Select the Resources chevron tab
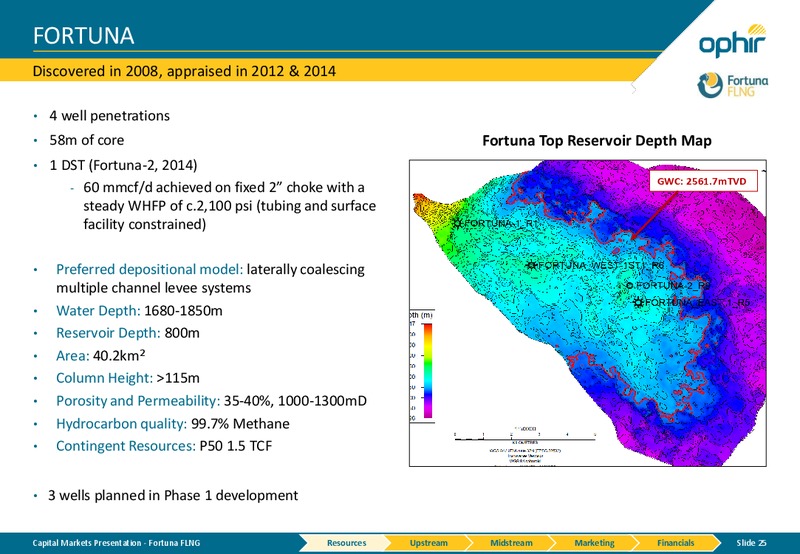 (346, 543)
